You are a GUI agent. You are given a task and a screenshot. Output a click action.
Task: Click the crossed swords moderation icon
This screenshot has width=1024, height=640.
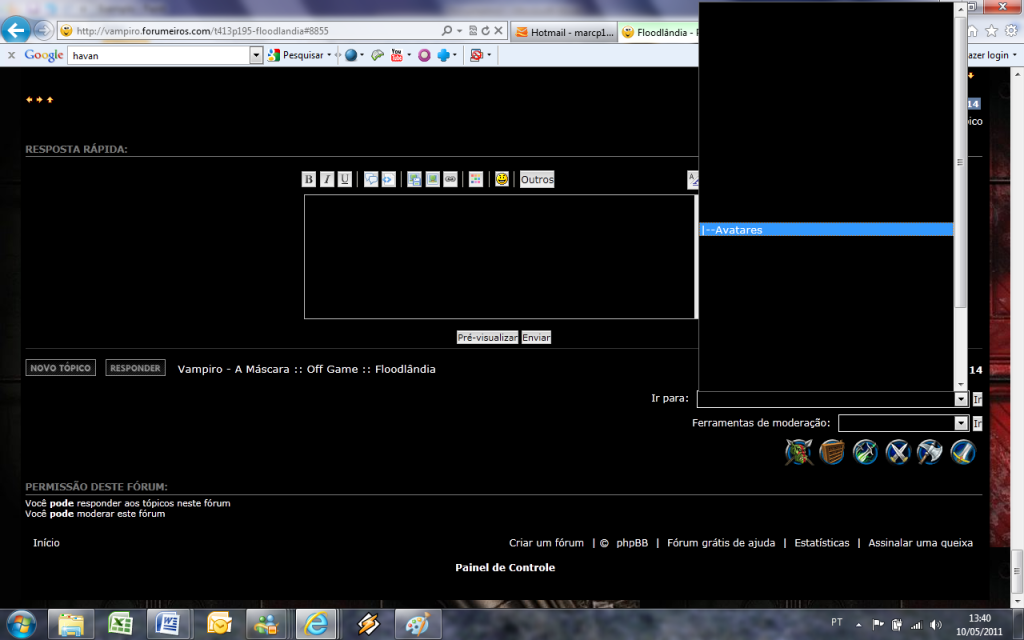coord(898,452)
